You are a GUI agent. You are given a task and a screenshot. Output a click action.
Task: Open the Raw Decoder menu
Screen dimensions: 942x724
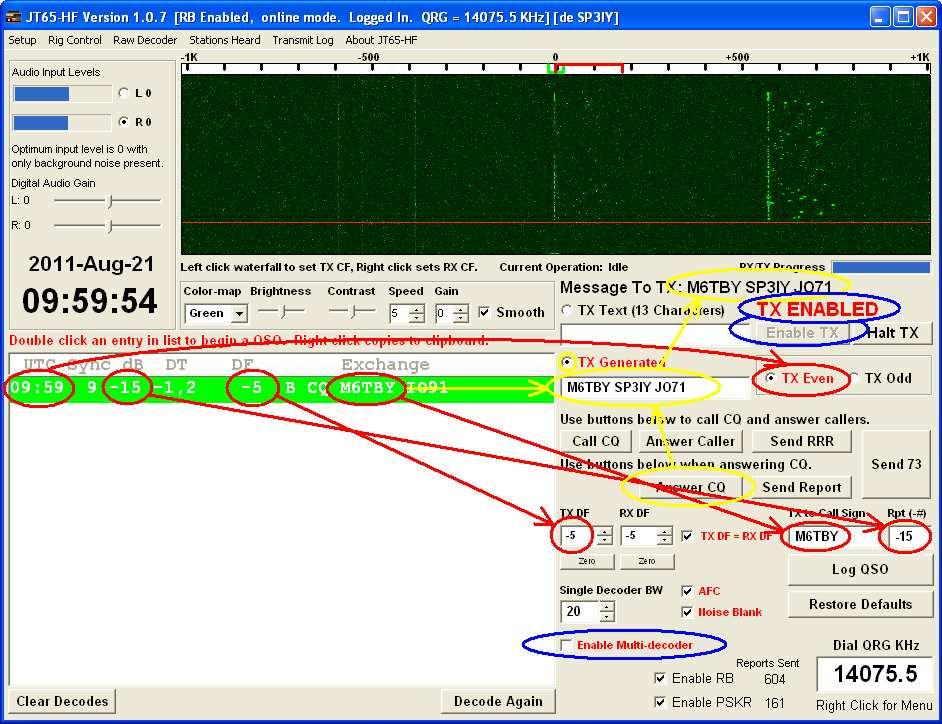(145, 40)
